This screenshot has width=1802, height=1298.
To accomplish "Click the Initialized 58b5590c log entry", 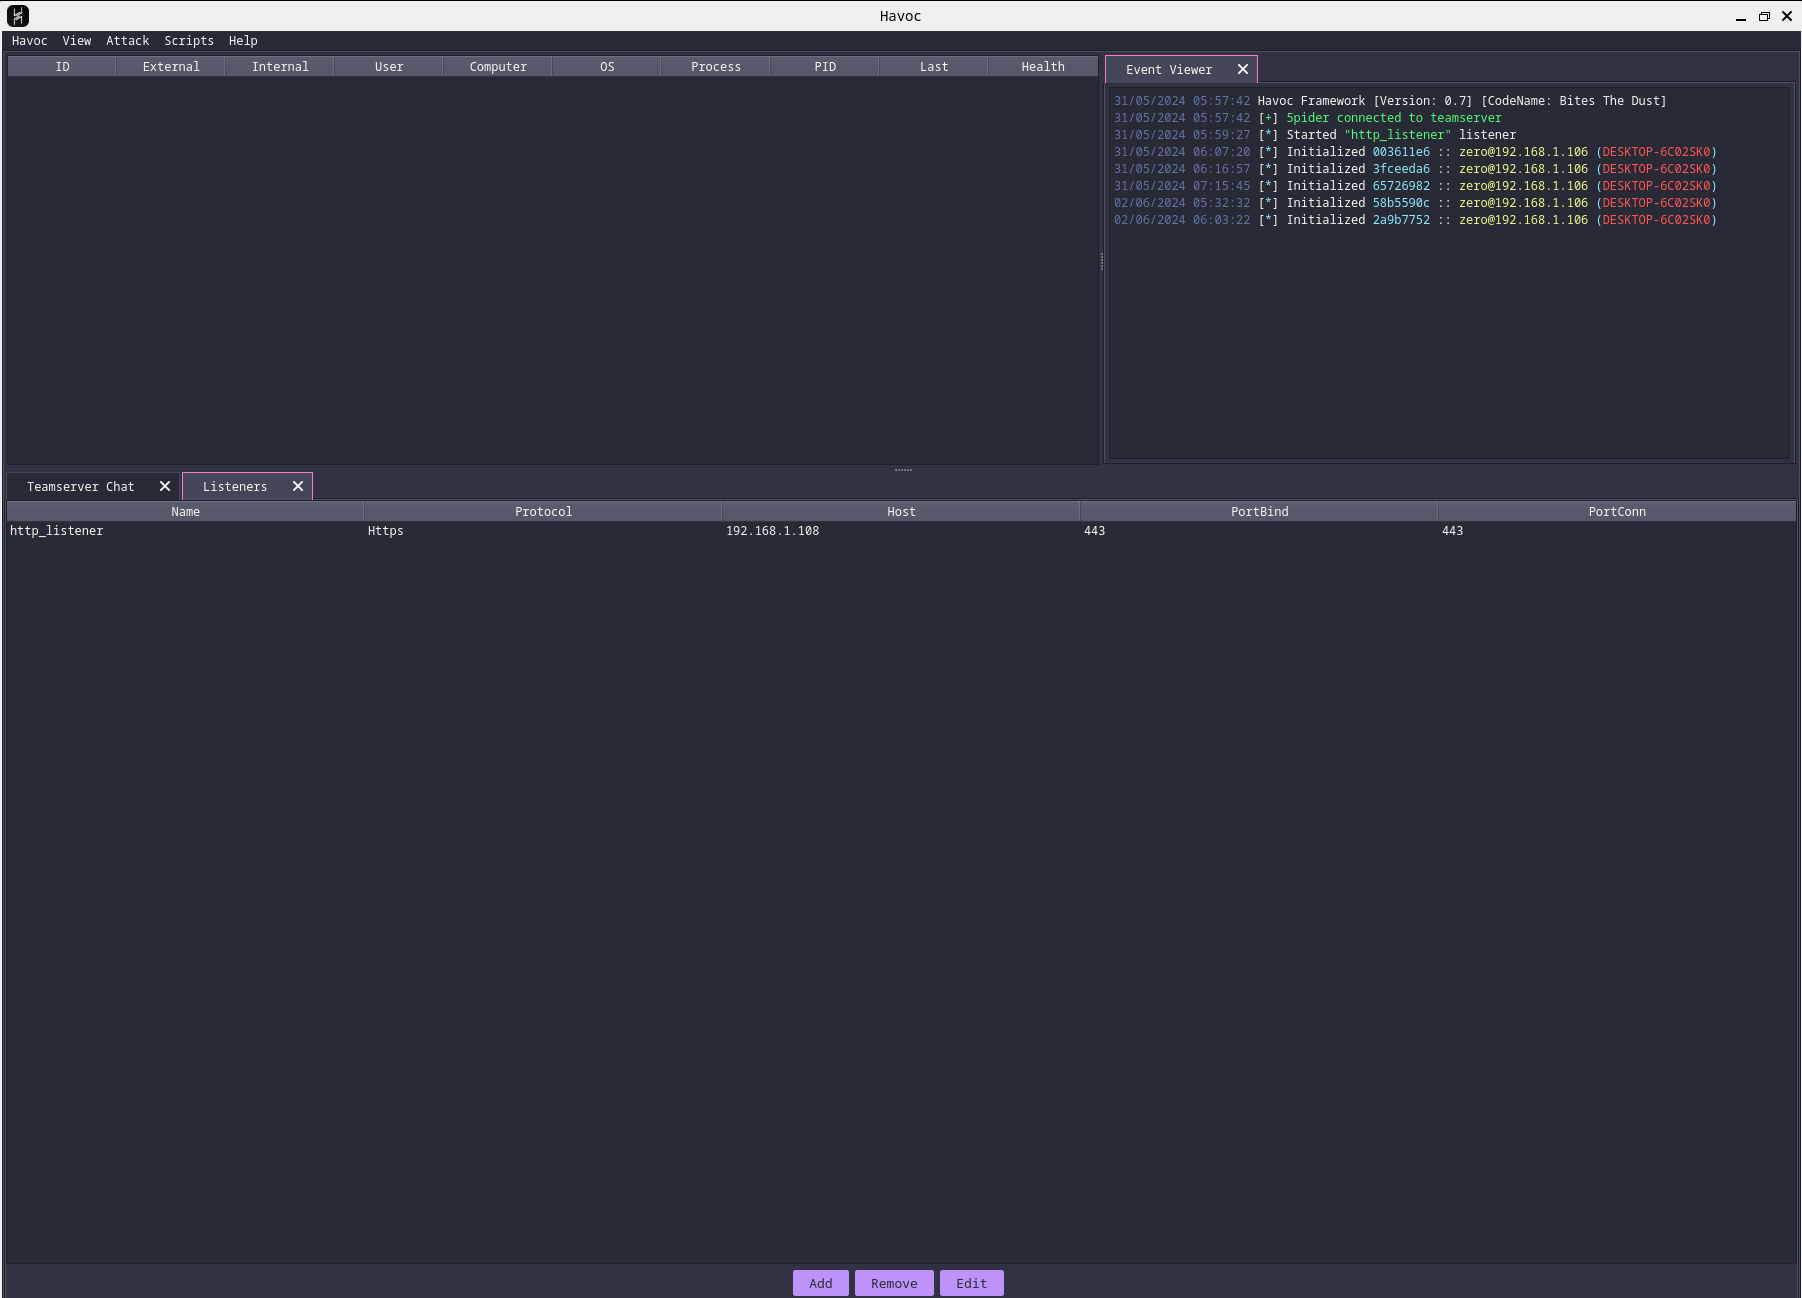I will 1415,203.
